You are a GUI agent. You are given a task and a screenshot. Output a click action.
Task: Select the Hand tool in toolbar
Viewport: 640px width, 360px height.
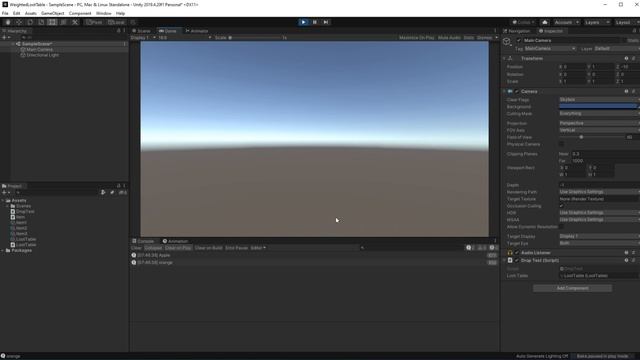(x=8, y=22)
